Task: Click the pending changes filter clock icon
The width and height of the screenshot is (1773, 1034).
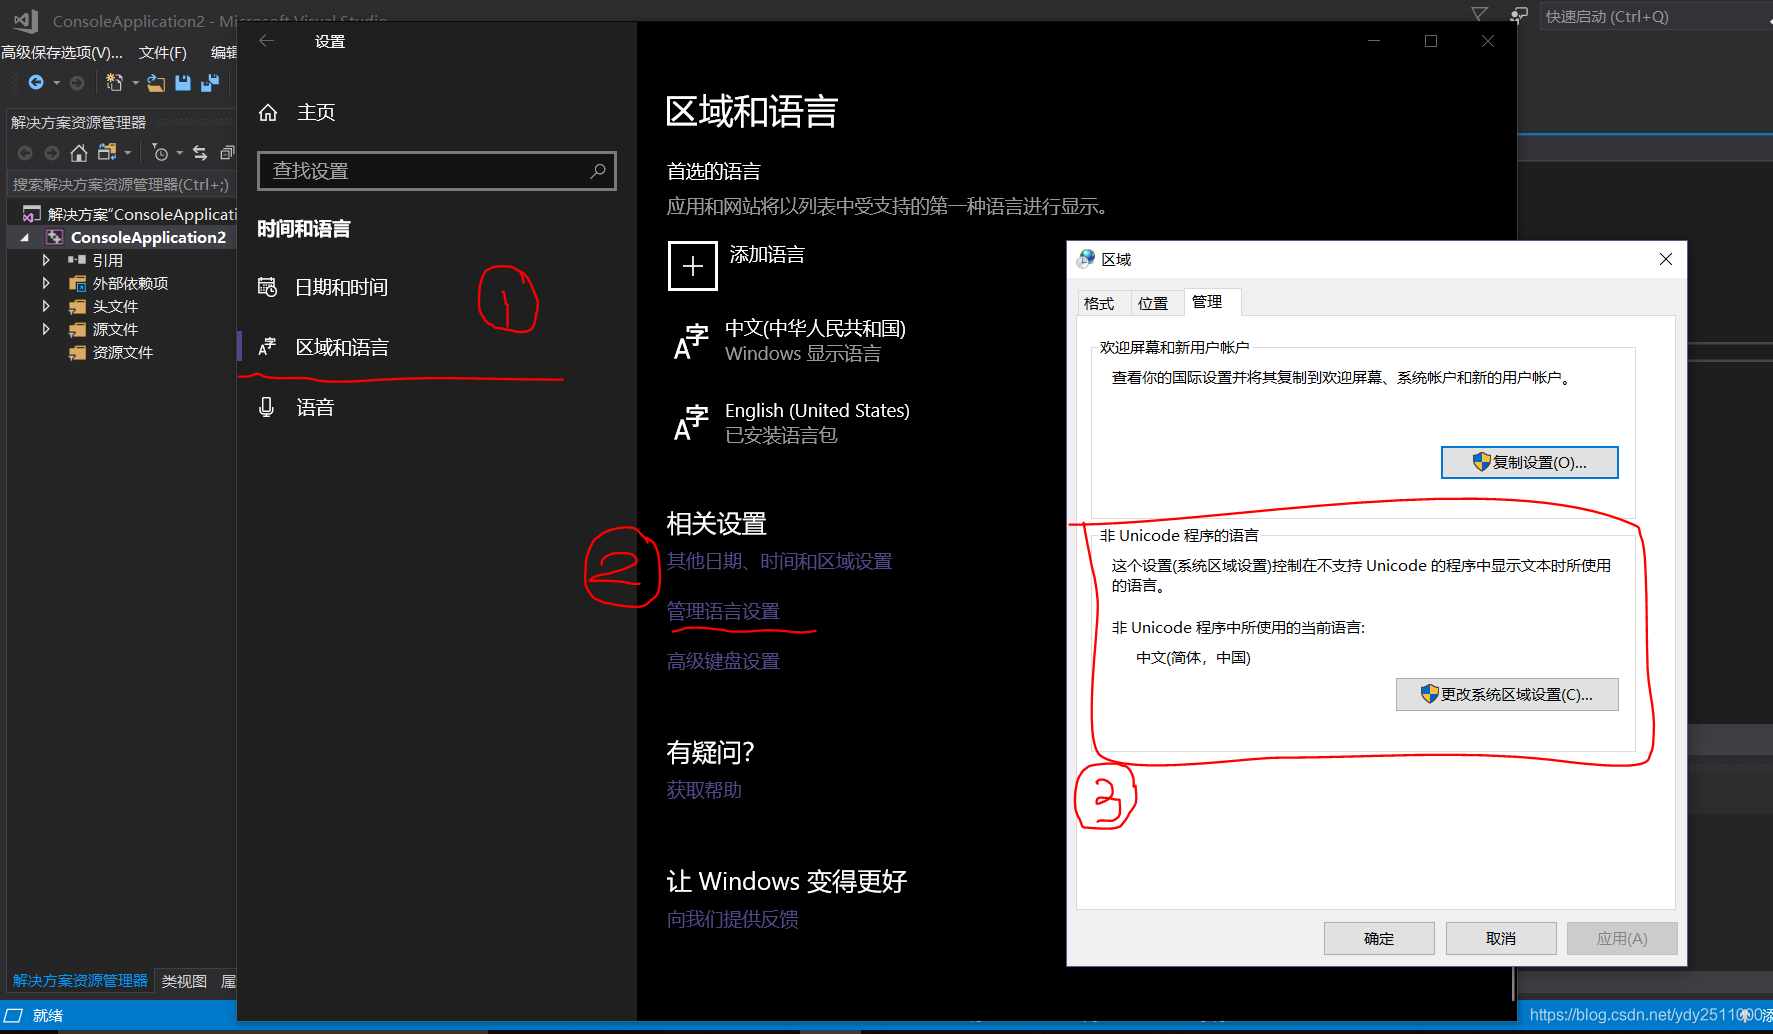Action: point(160,153)
